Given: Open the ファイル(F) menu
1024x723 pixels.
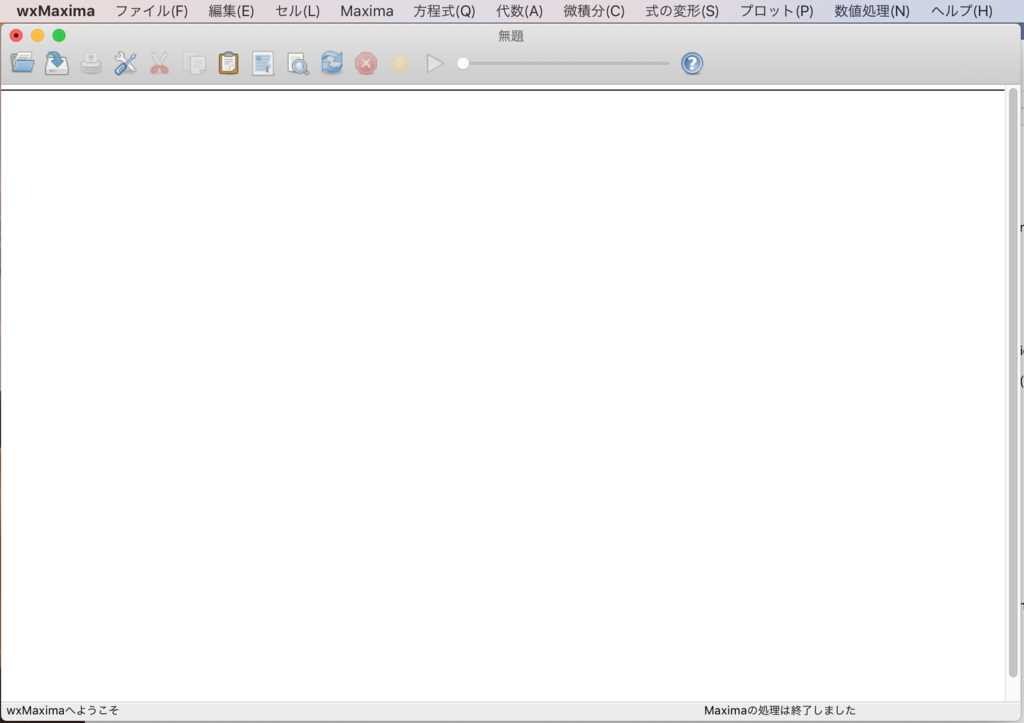Looking at the screenshot, I should pyautogui.click(x=152, y=11).
